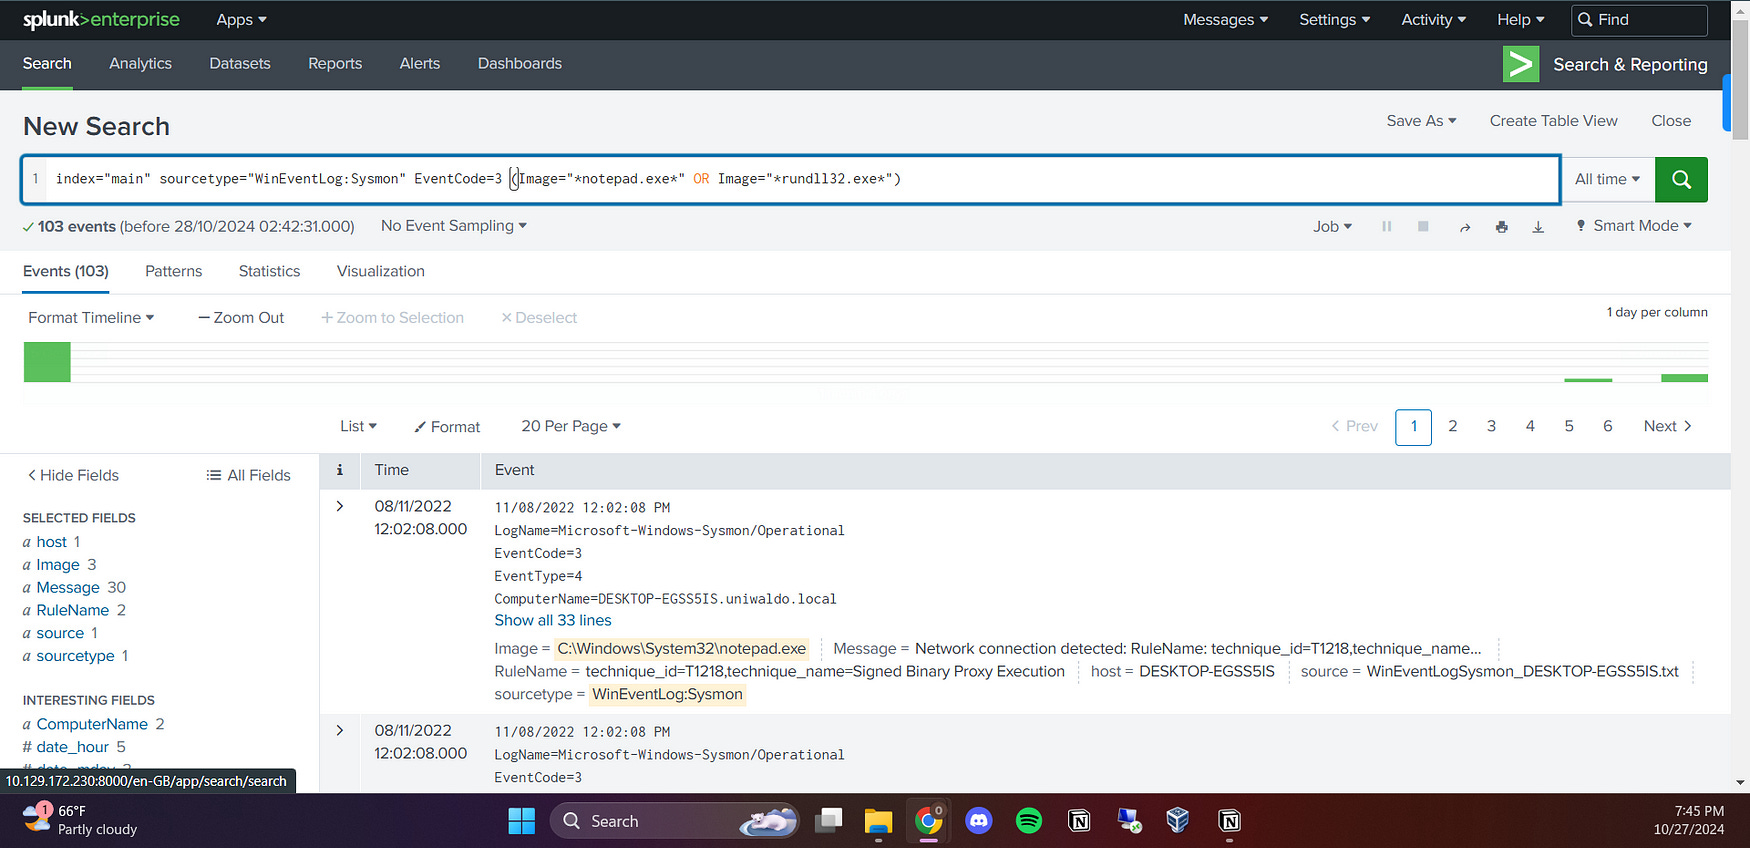Click the large green timeline bar
The width and height of the screenshot is (1750, 848).
pos(47,362)
